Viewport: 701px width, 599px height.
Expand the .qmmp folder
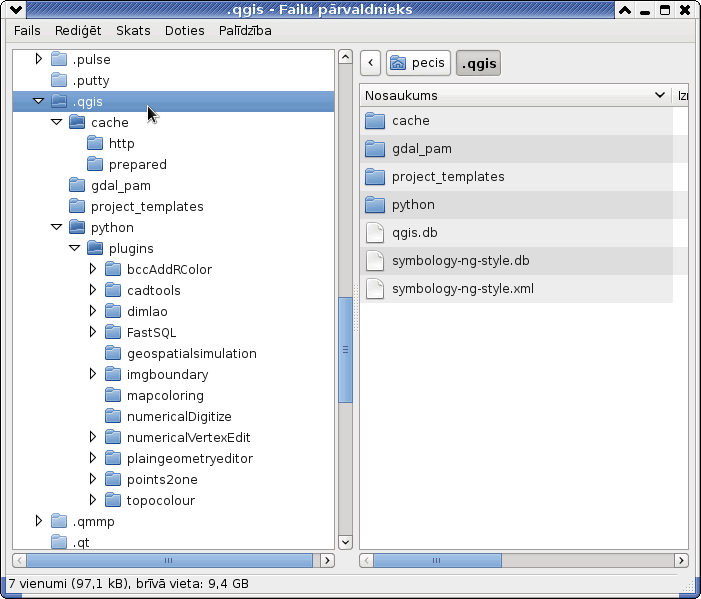(x=39, y=521)
